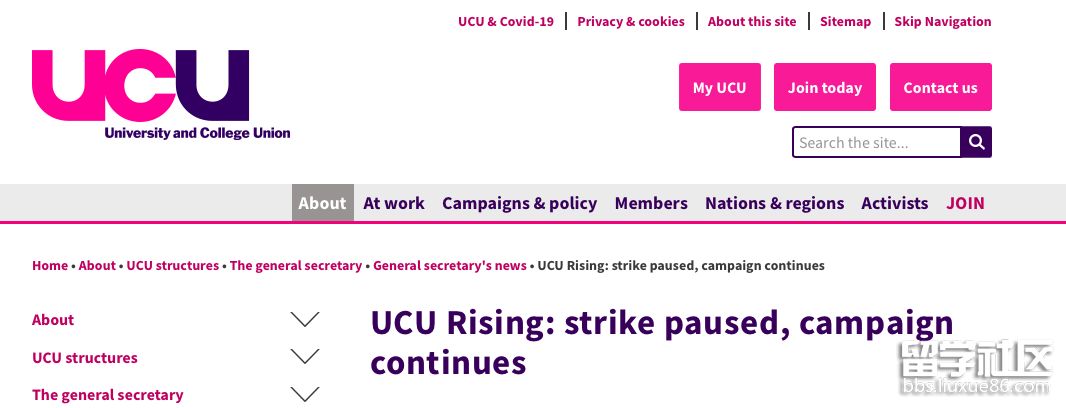Open the UCU & Covid-19 link
Screen dimensions: 1066x408
pyautogui.click(x=506, y=21)
